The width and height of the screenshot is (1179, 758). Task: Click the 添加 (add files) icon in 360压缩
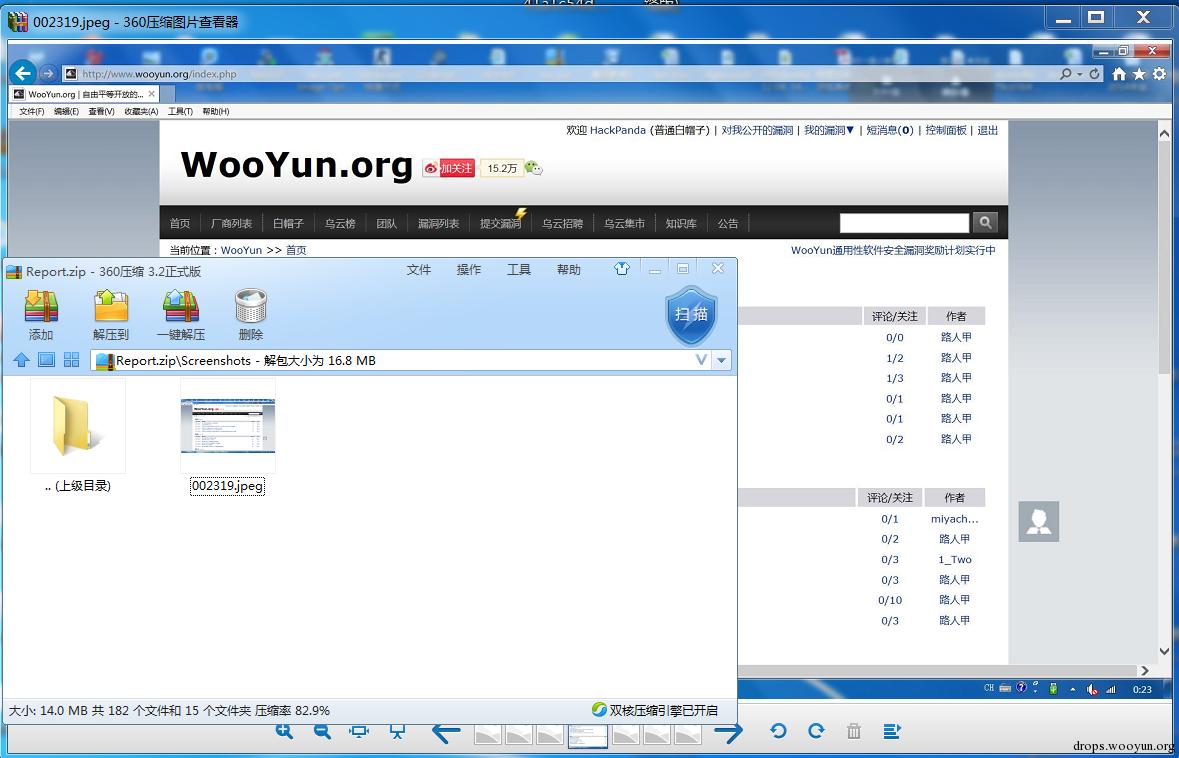click(41, 306)
